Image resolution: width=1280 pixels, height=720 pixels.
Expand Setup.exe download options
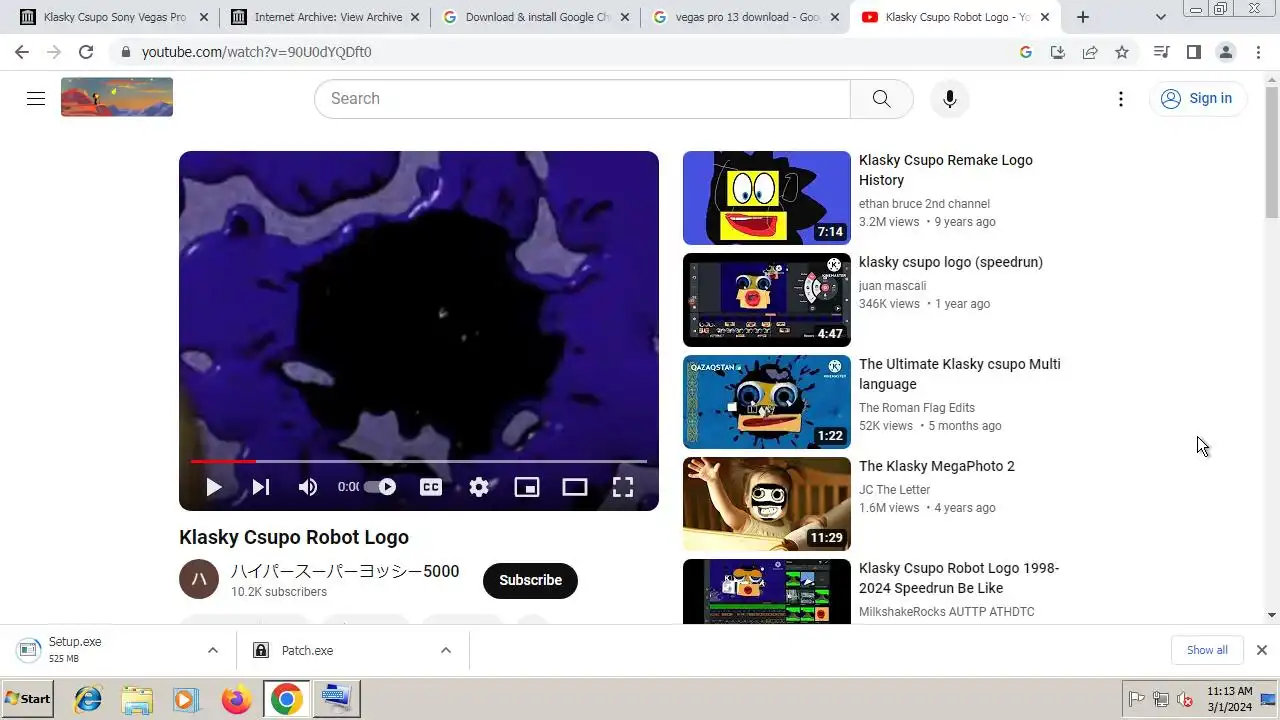(213, 650)
